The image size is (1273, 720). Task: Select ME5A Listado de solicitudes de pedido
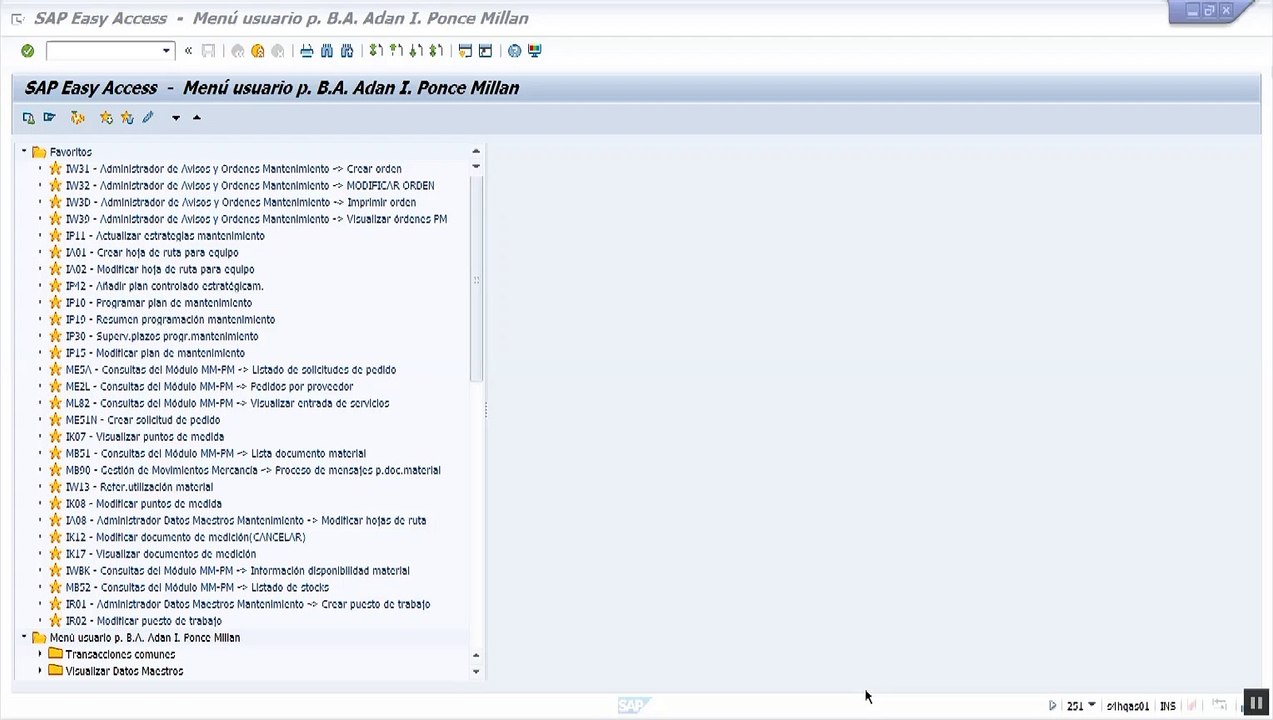230,370
